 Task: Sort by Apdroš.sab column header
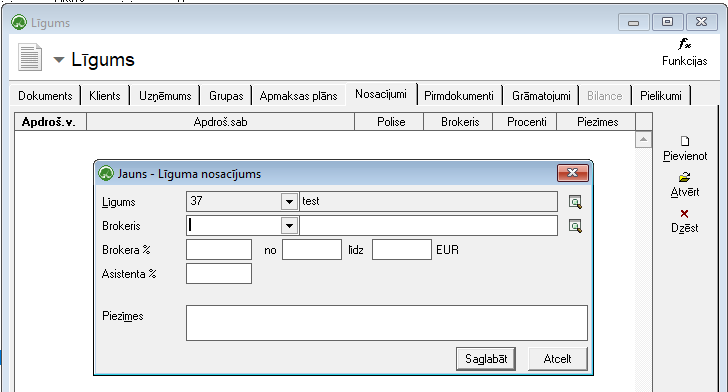221,122
